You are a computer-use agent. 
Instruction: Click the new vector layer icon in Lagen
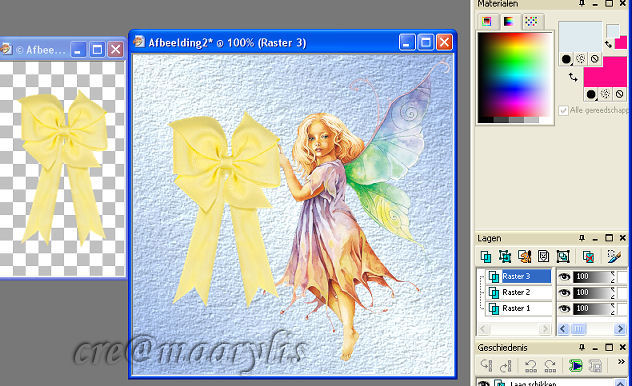[505, 256]
